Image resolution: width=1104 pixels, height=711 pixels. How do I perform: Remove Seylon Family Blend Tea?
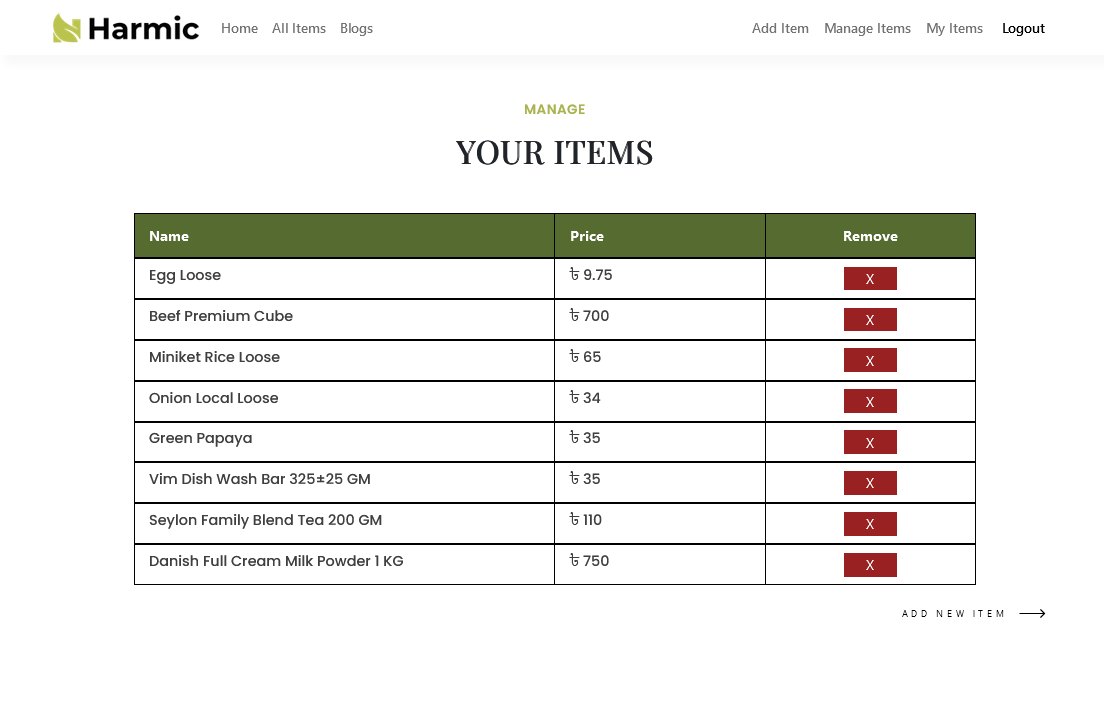870,524
